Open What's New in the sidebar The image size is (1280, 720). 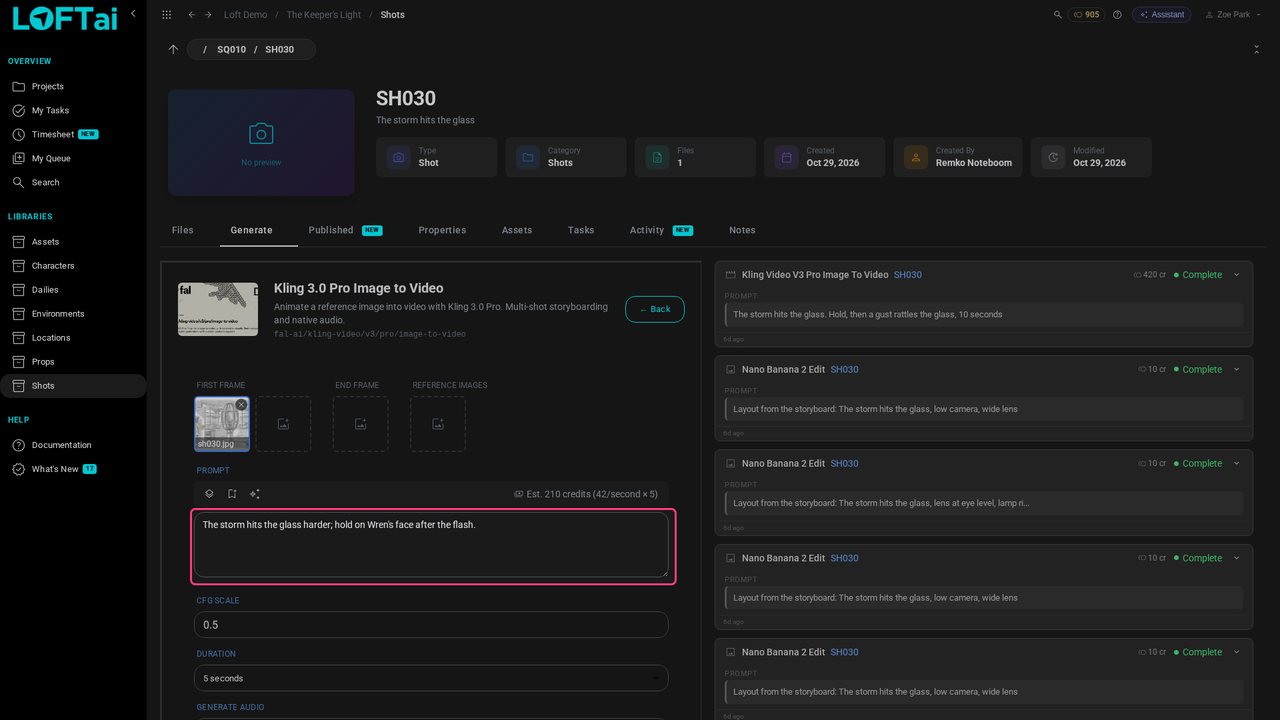73,469
